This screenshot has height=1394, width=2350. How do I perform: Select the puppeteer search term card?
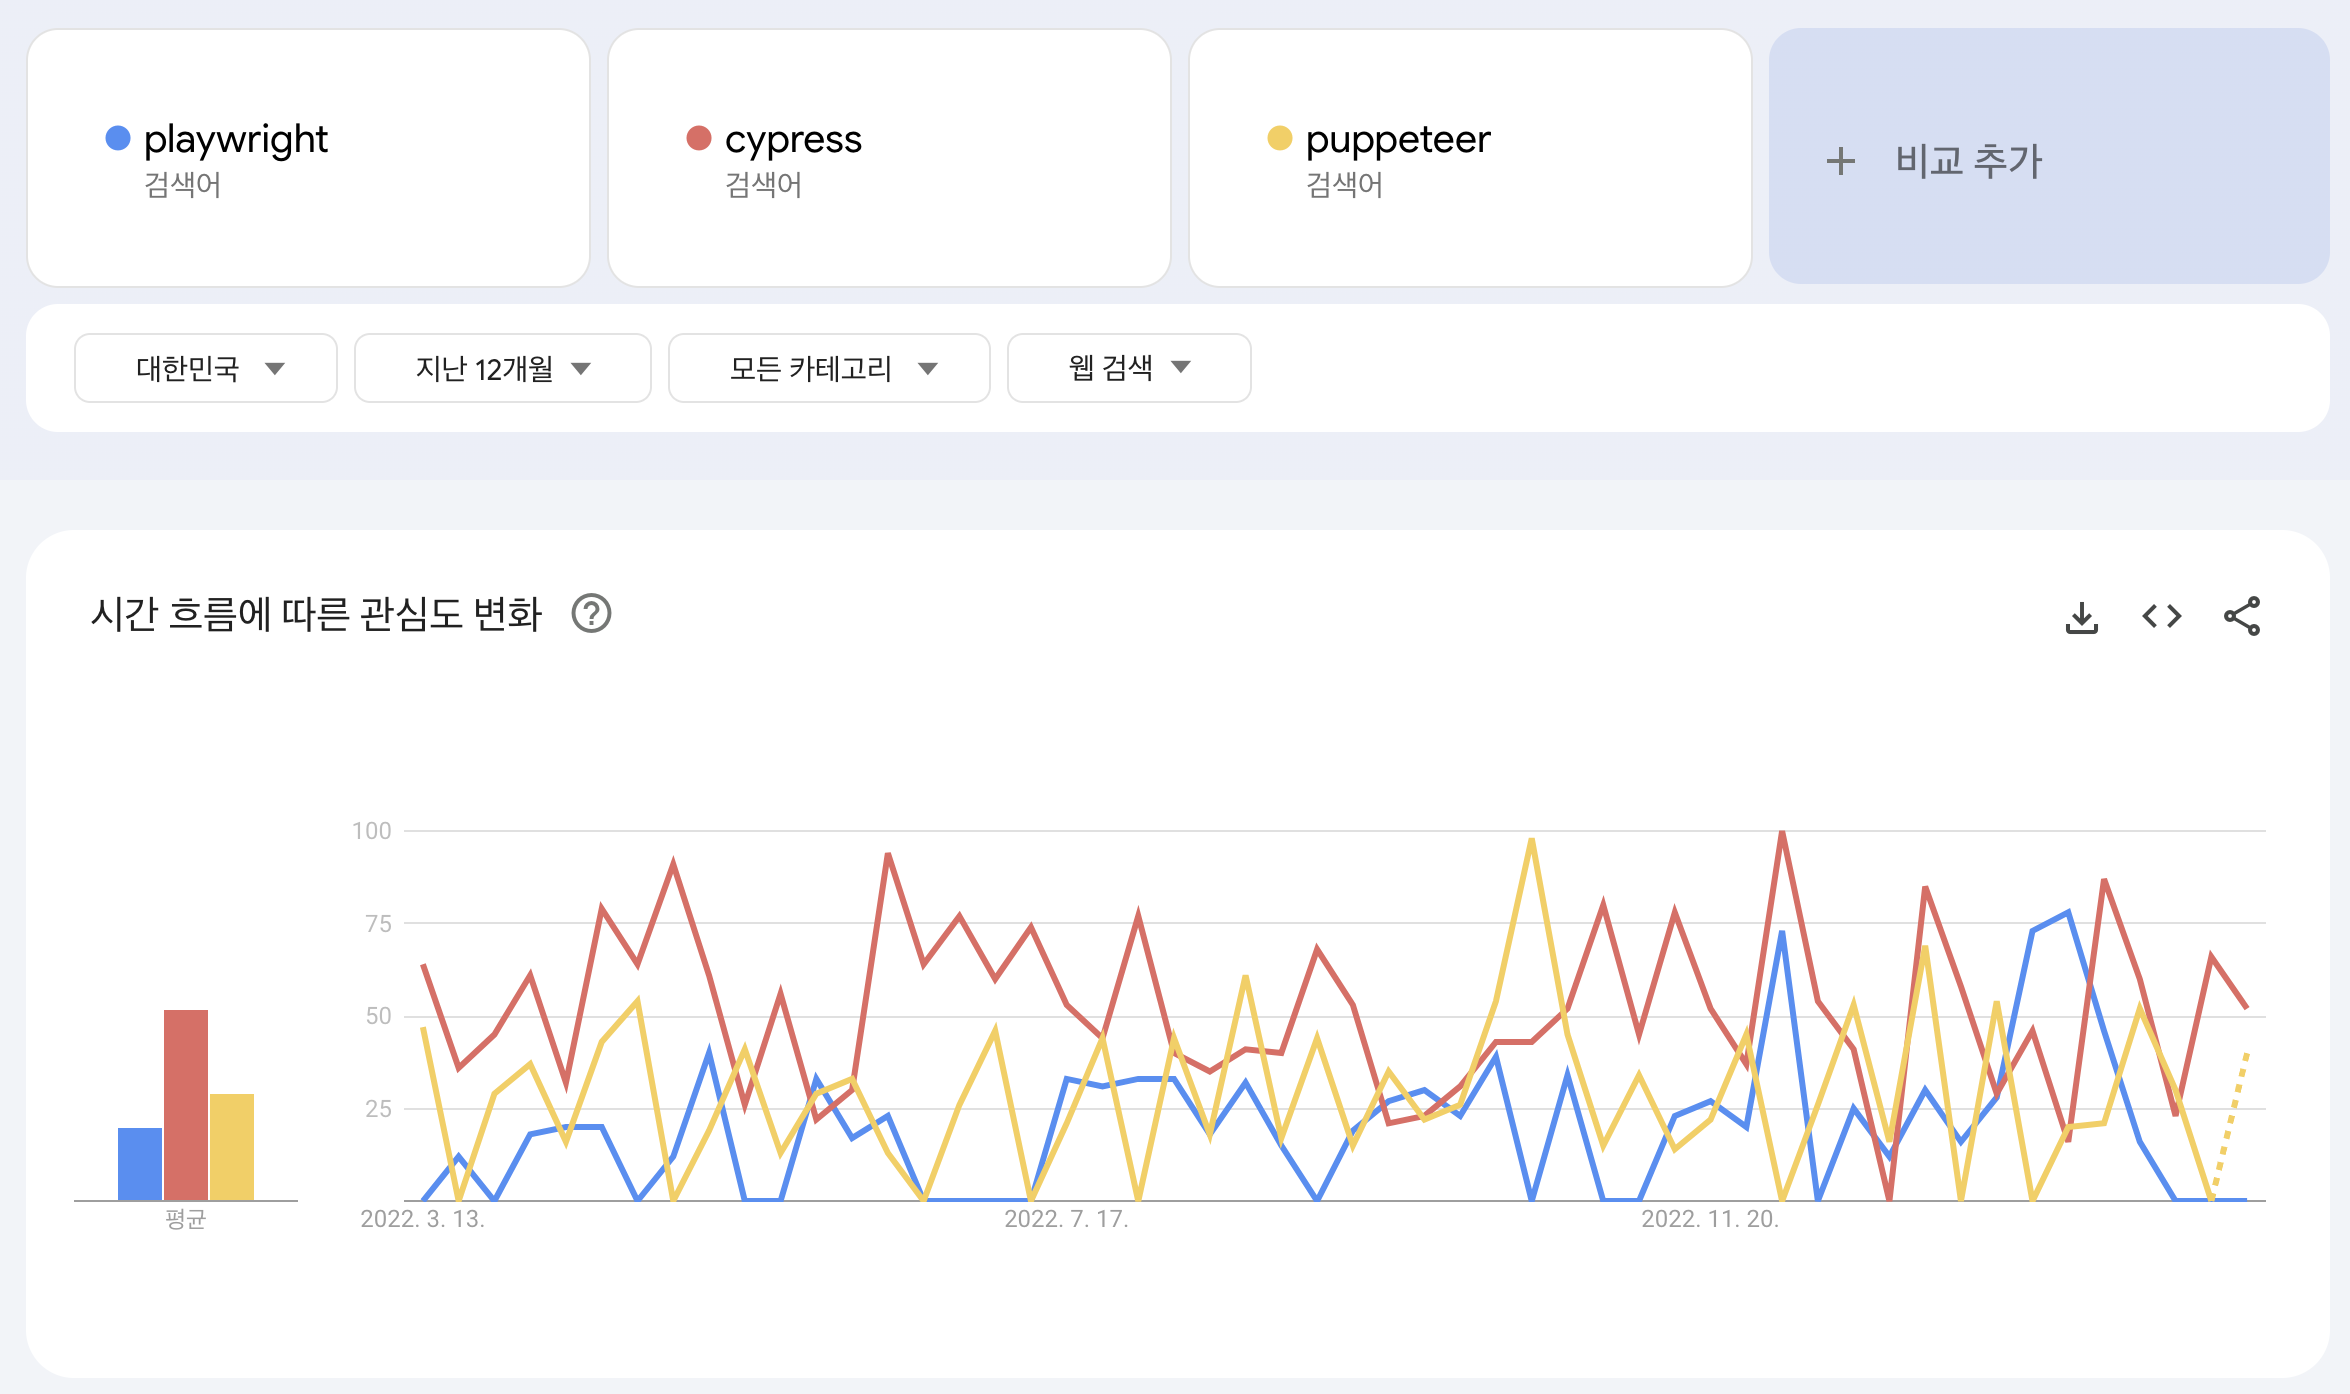click(x=1469, y=158)
